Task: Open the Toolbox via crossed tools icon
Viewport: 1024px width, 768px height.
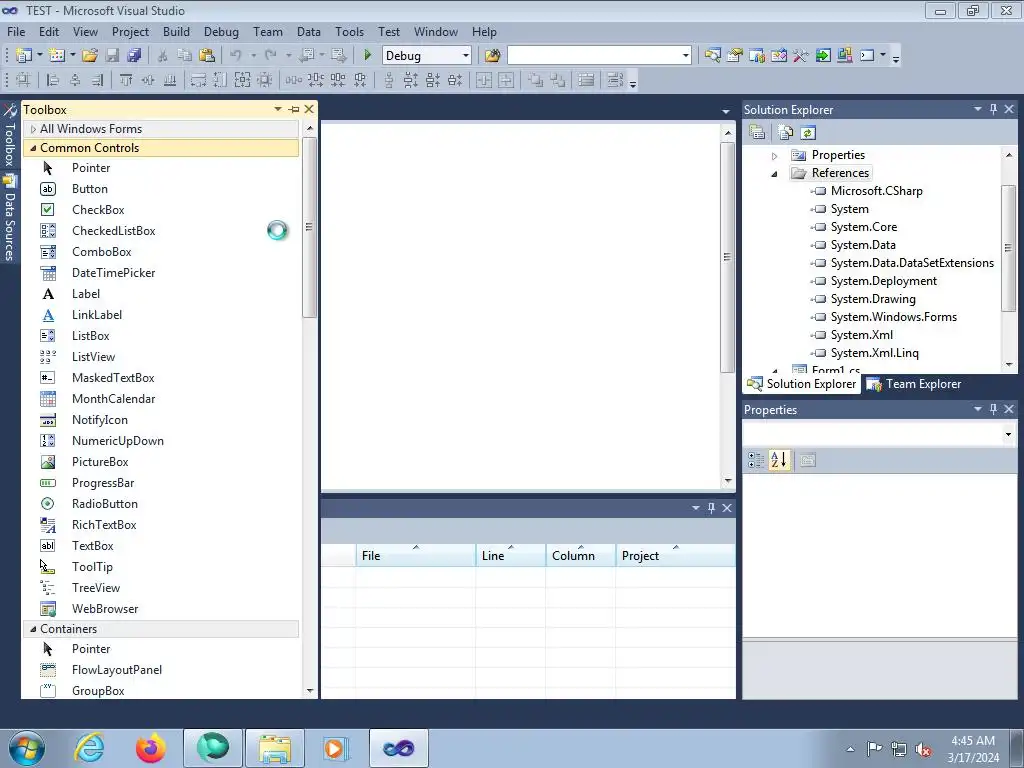Action: tap(801, 56)
